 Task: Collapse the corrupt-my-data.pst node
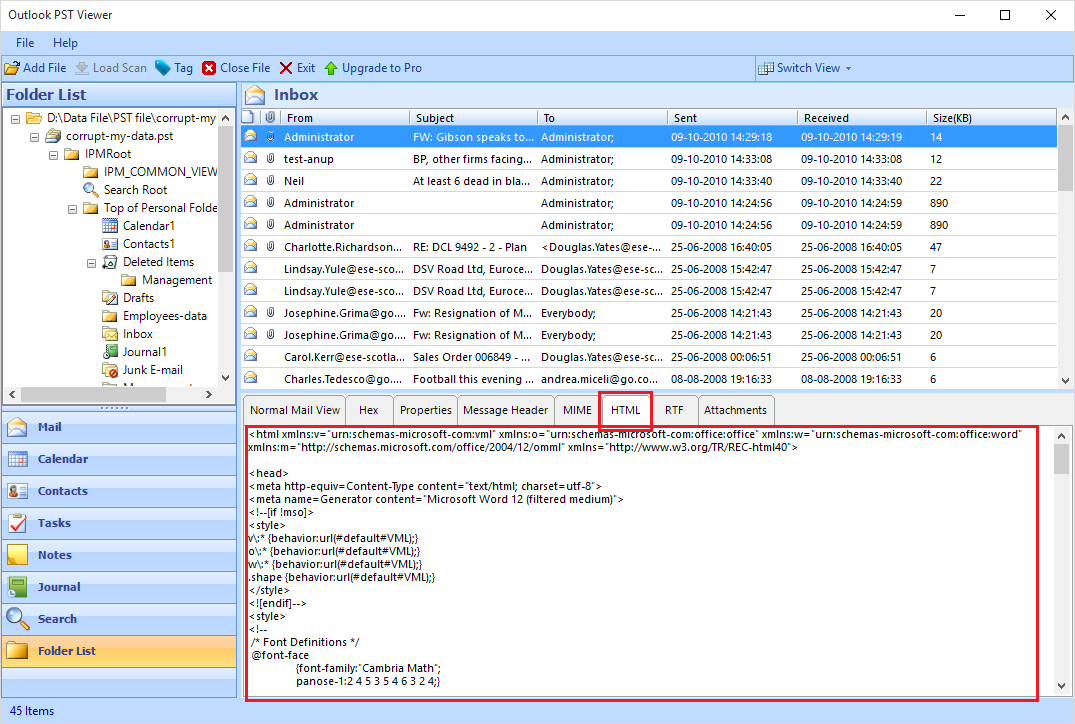34,136
